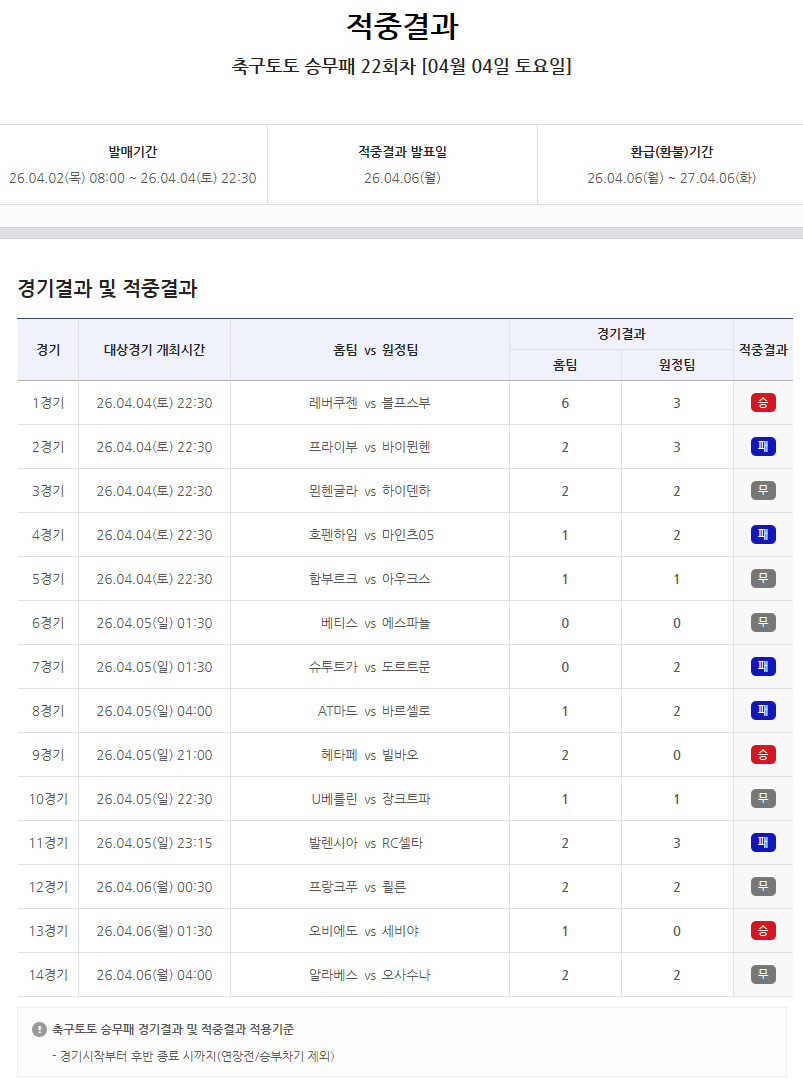Click the 무 badge for 함부르크 vs 아우크스
This screenshot has width=803, height=1079.
(763, 578)
